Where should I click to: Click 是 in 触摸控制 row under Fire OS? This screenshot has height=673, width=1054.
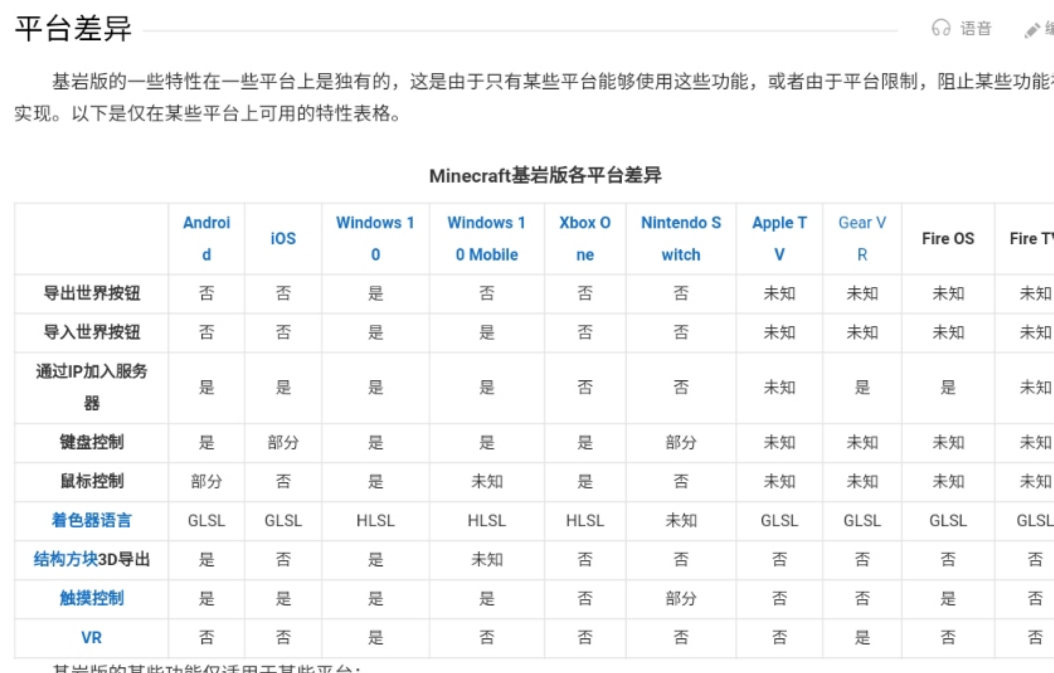(948, 598)
